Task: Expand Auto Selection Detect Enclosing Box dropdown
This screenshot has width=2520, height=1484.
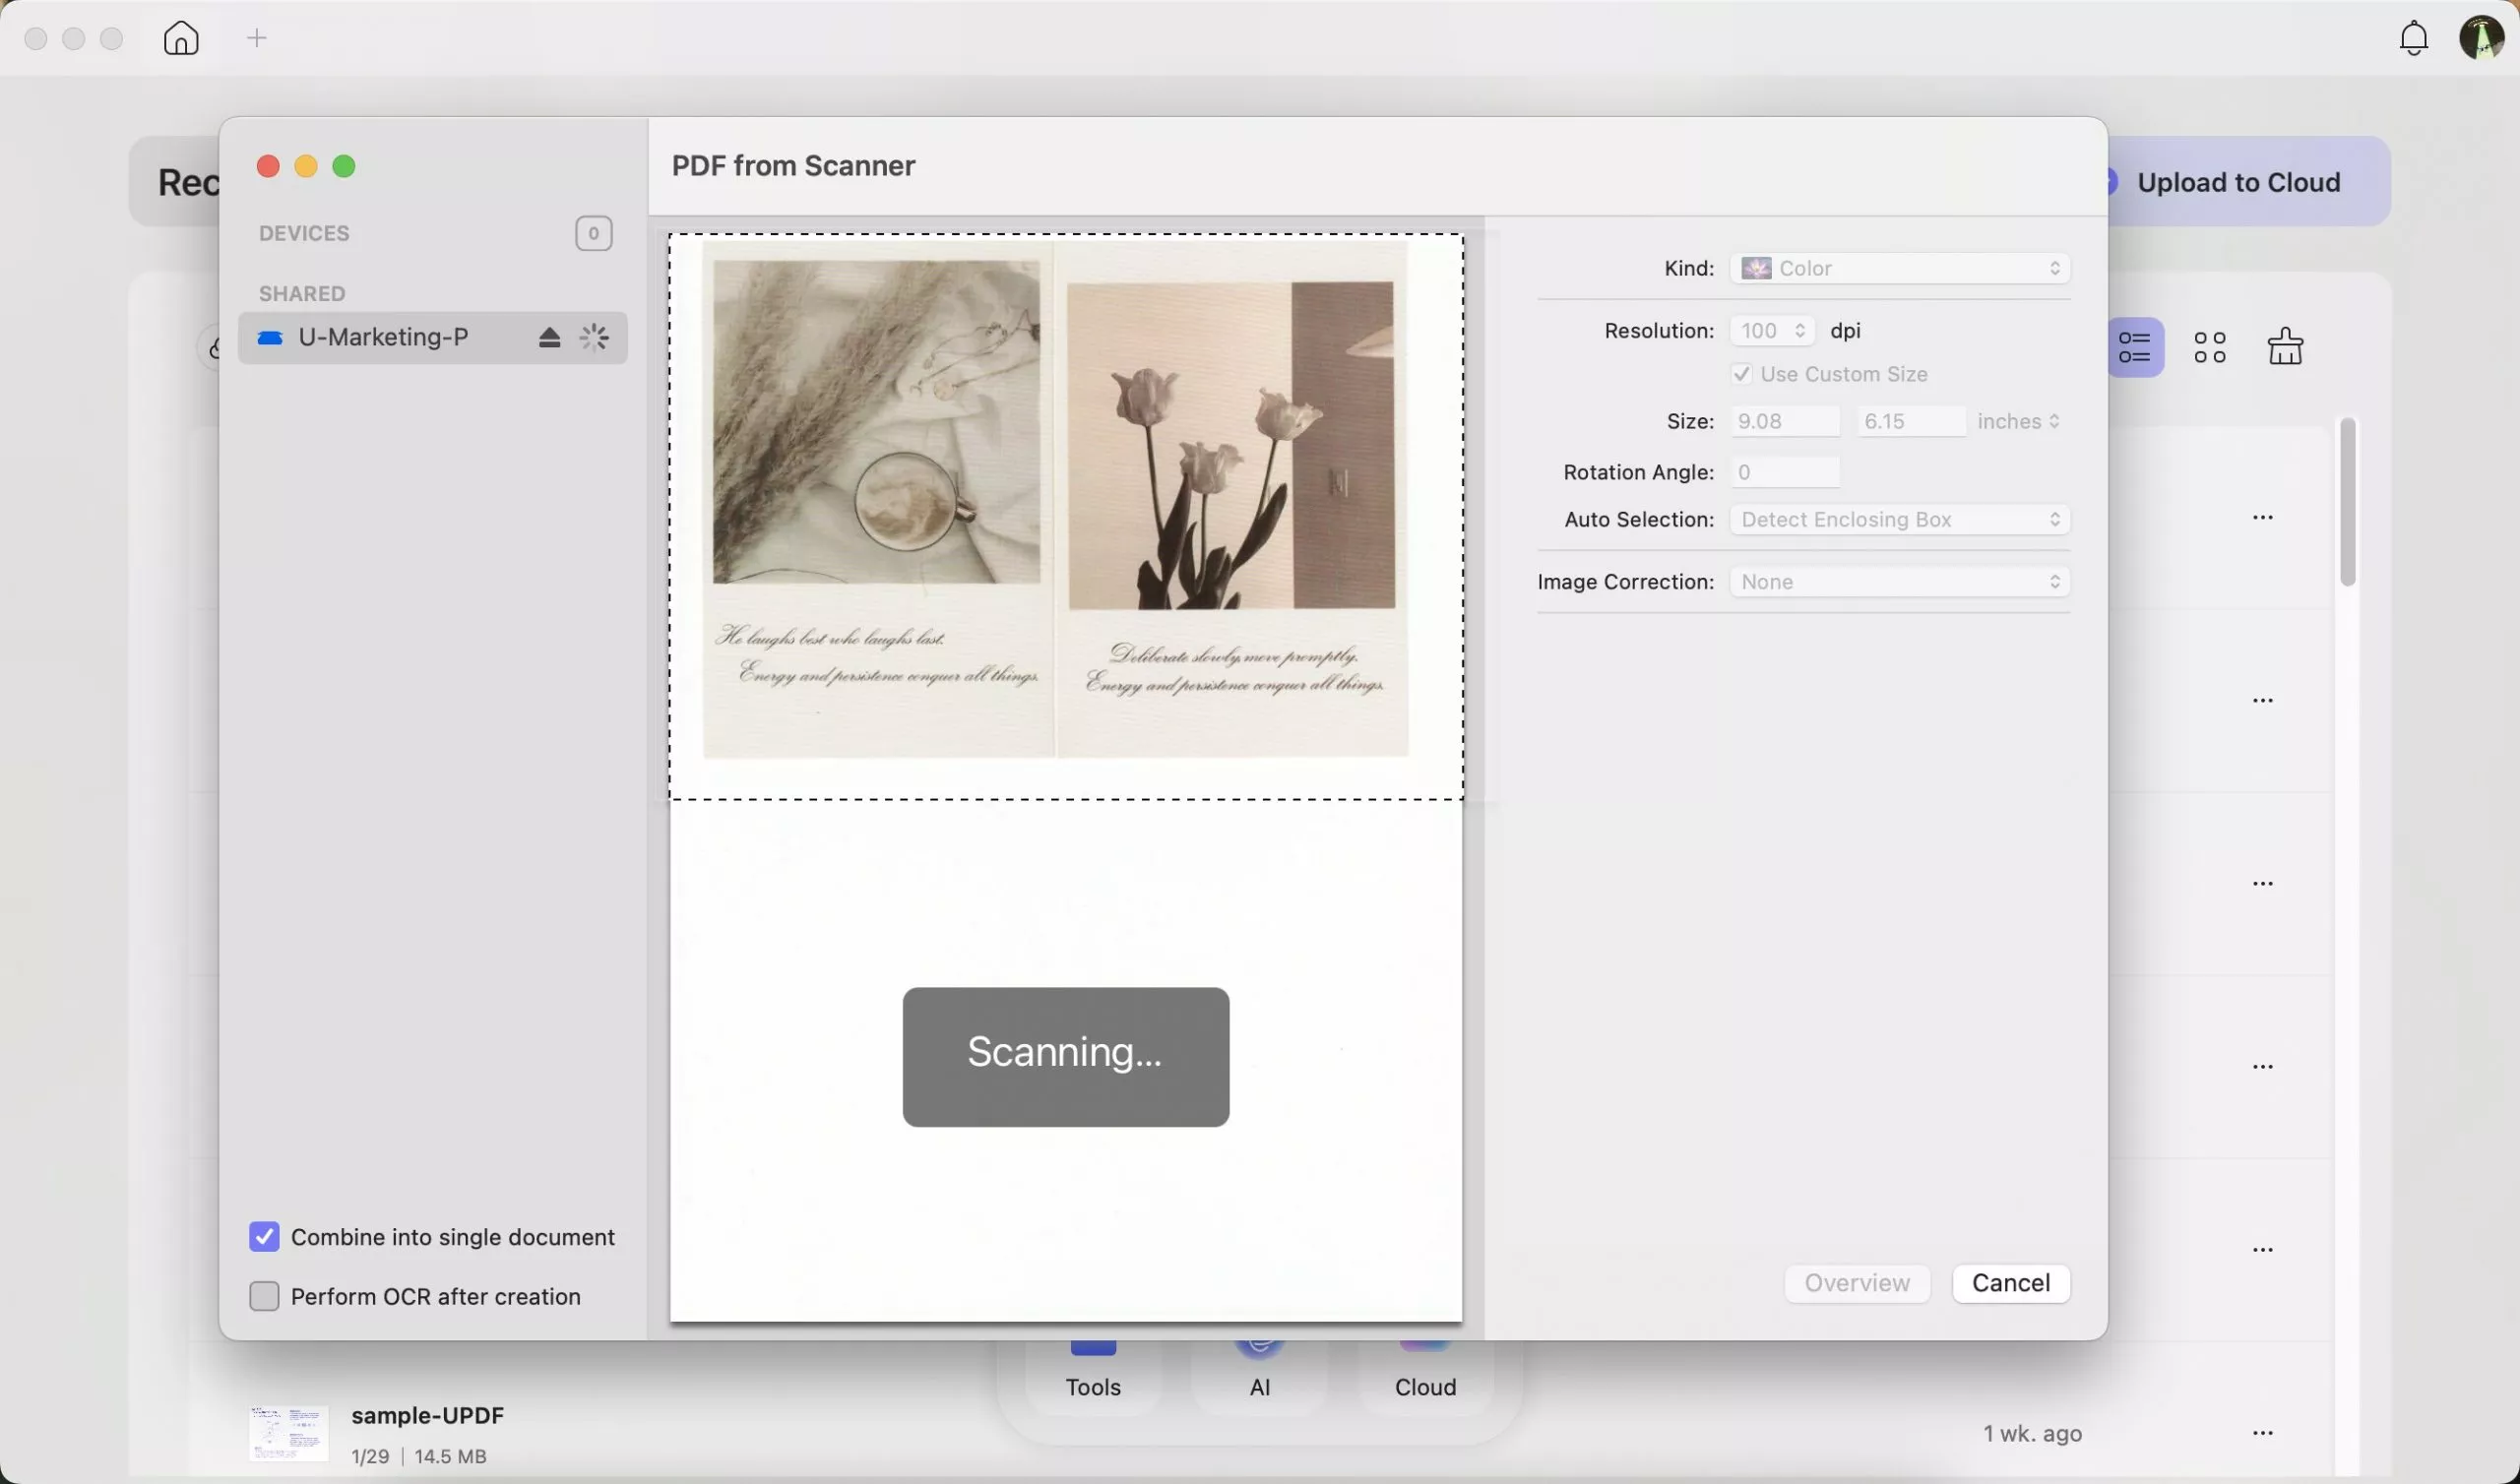Action: (1899, 520)
